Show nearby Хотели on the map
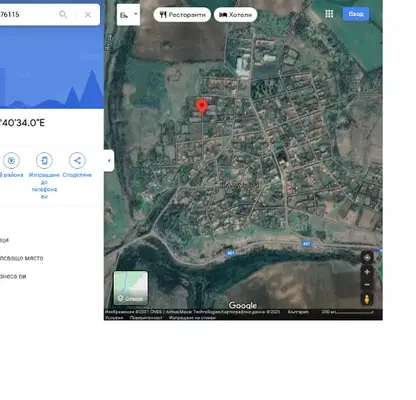The image size is (416, 400). click(235, 15)
